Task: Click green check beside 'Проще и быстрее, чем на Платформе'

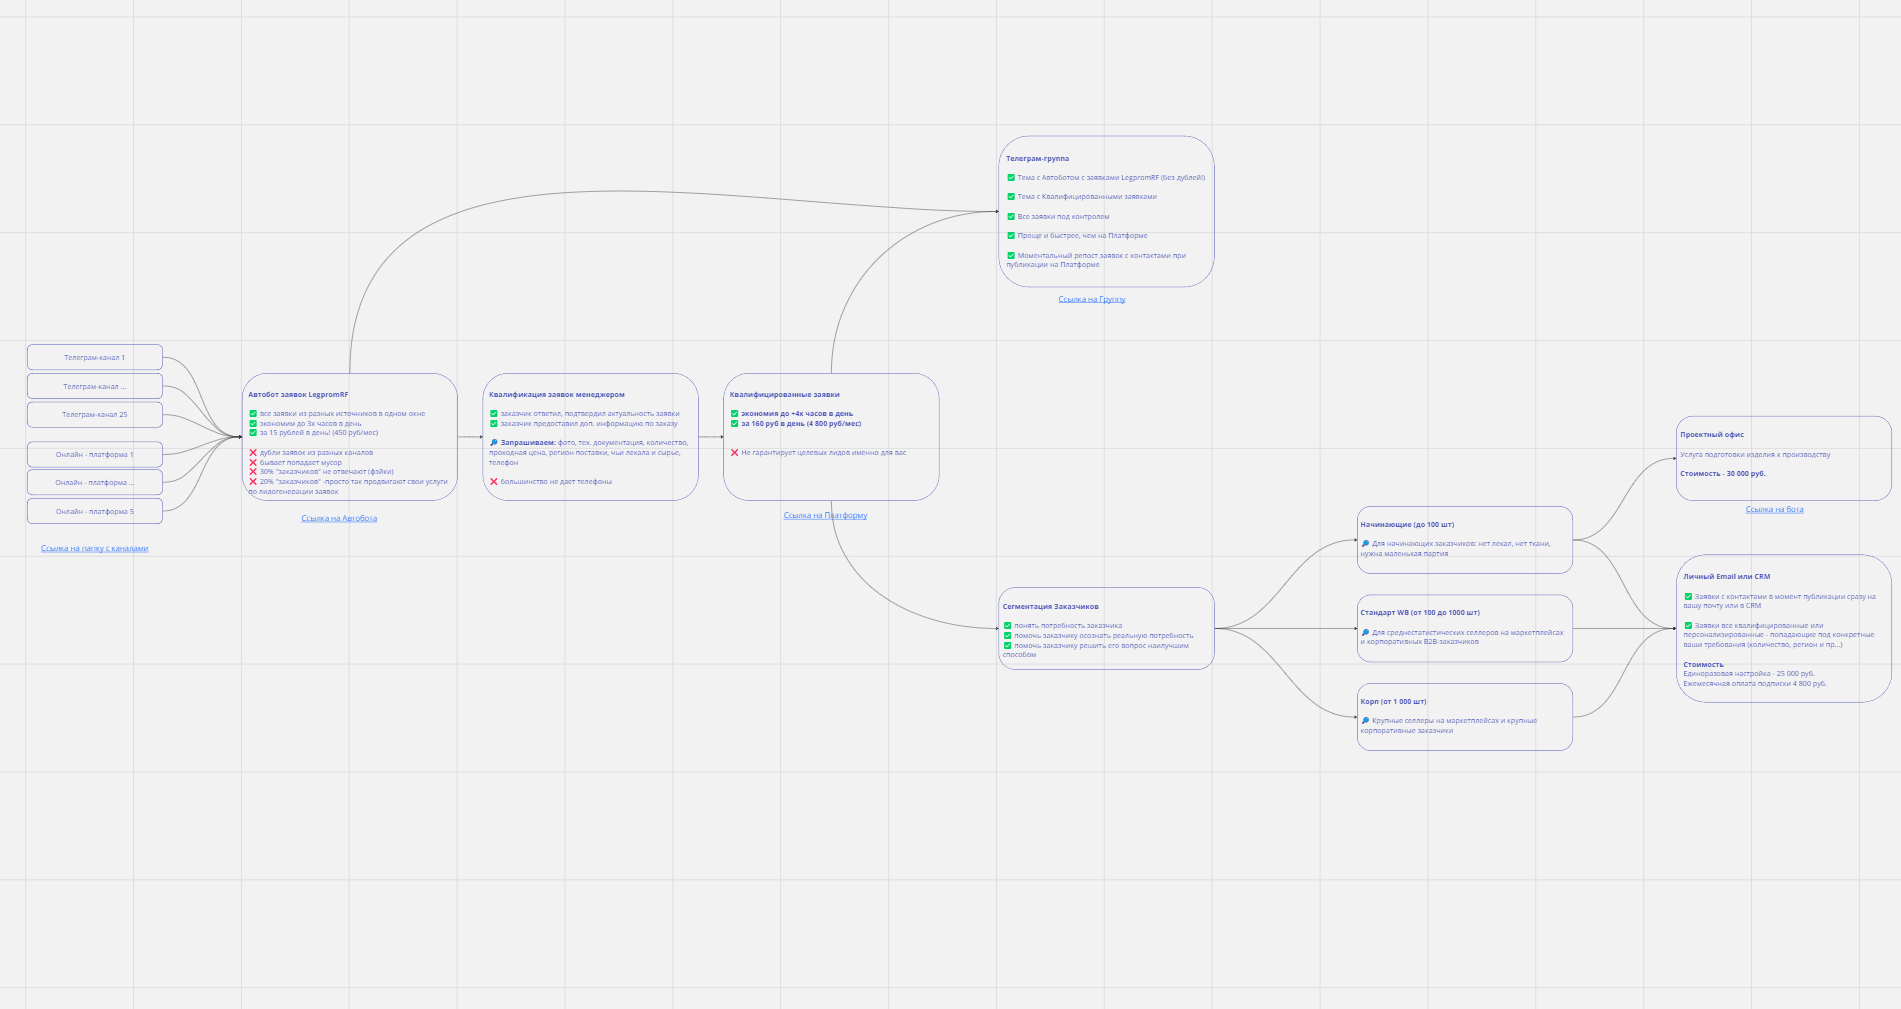Action: point(1011,236)
